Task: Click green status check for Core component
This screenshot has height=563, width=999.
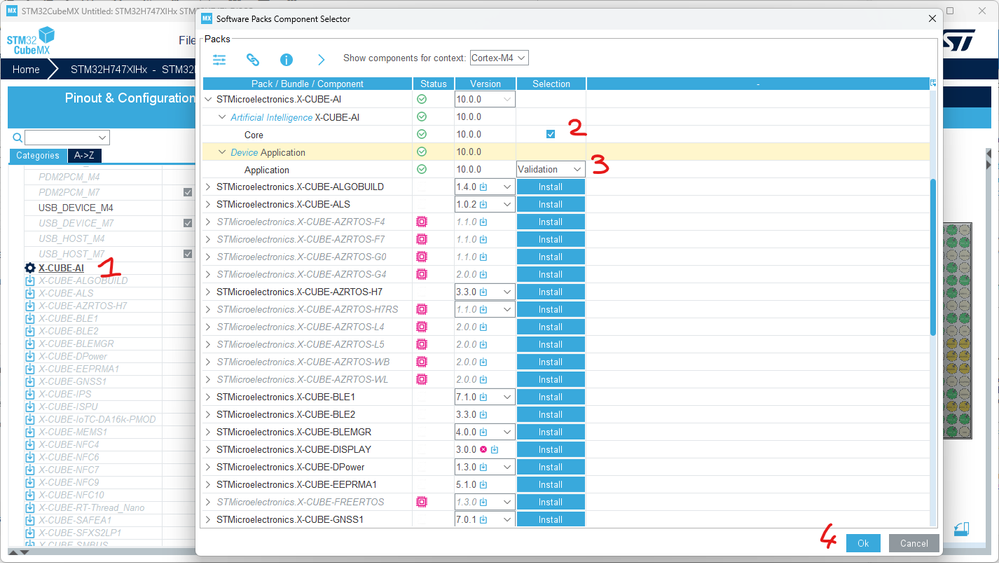Action: click(421, 134)
